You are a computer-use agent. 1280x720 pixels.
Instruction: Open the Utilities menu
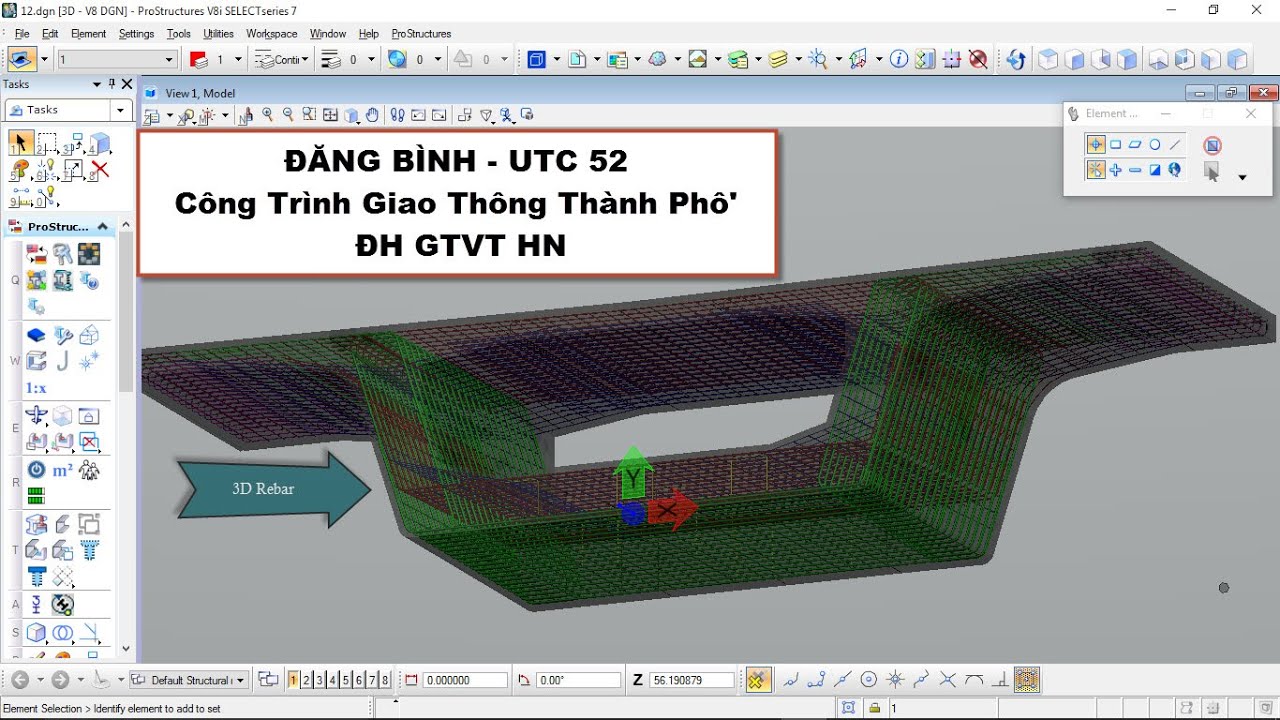coord(218,33)
